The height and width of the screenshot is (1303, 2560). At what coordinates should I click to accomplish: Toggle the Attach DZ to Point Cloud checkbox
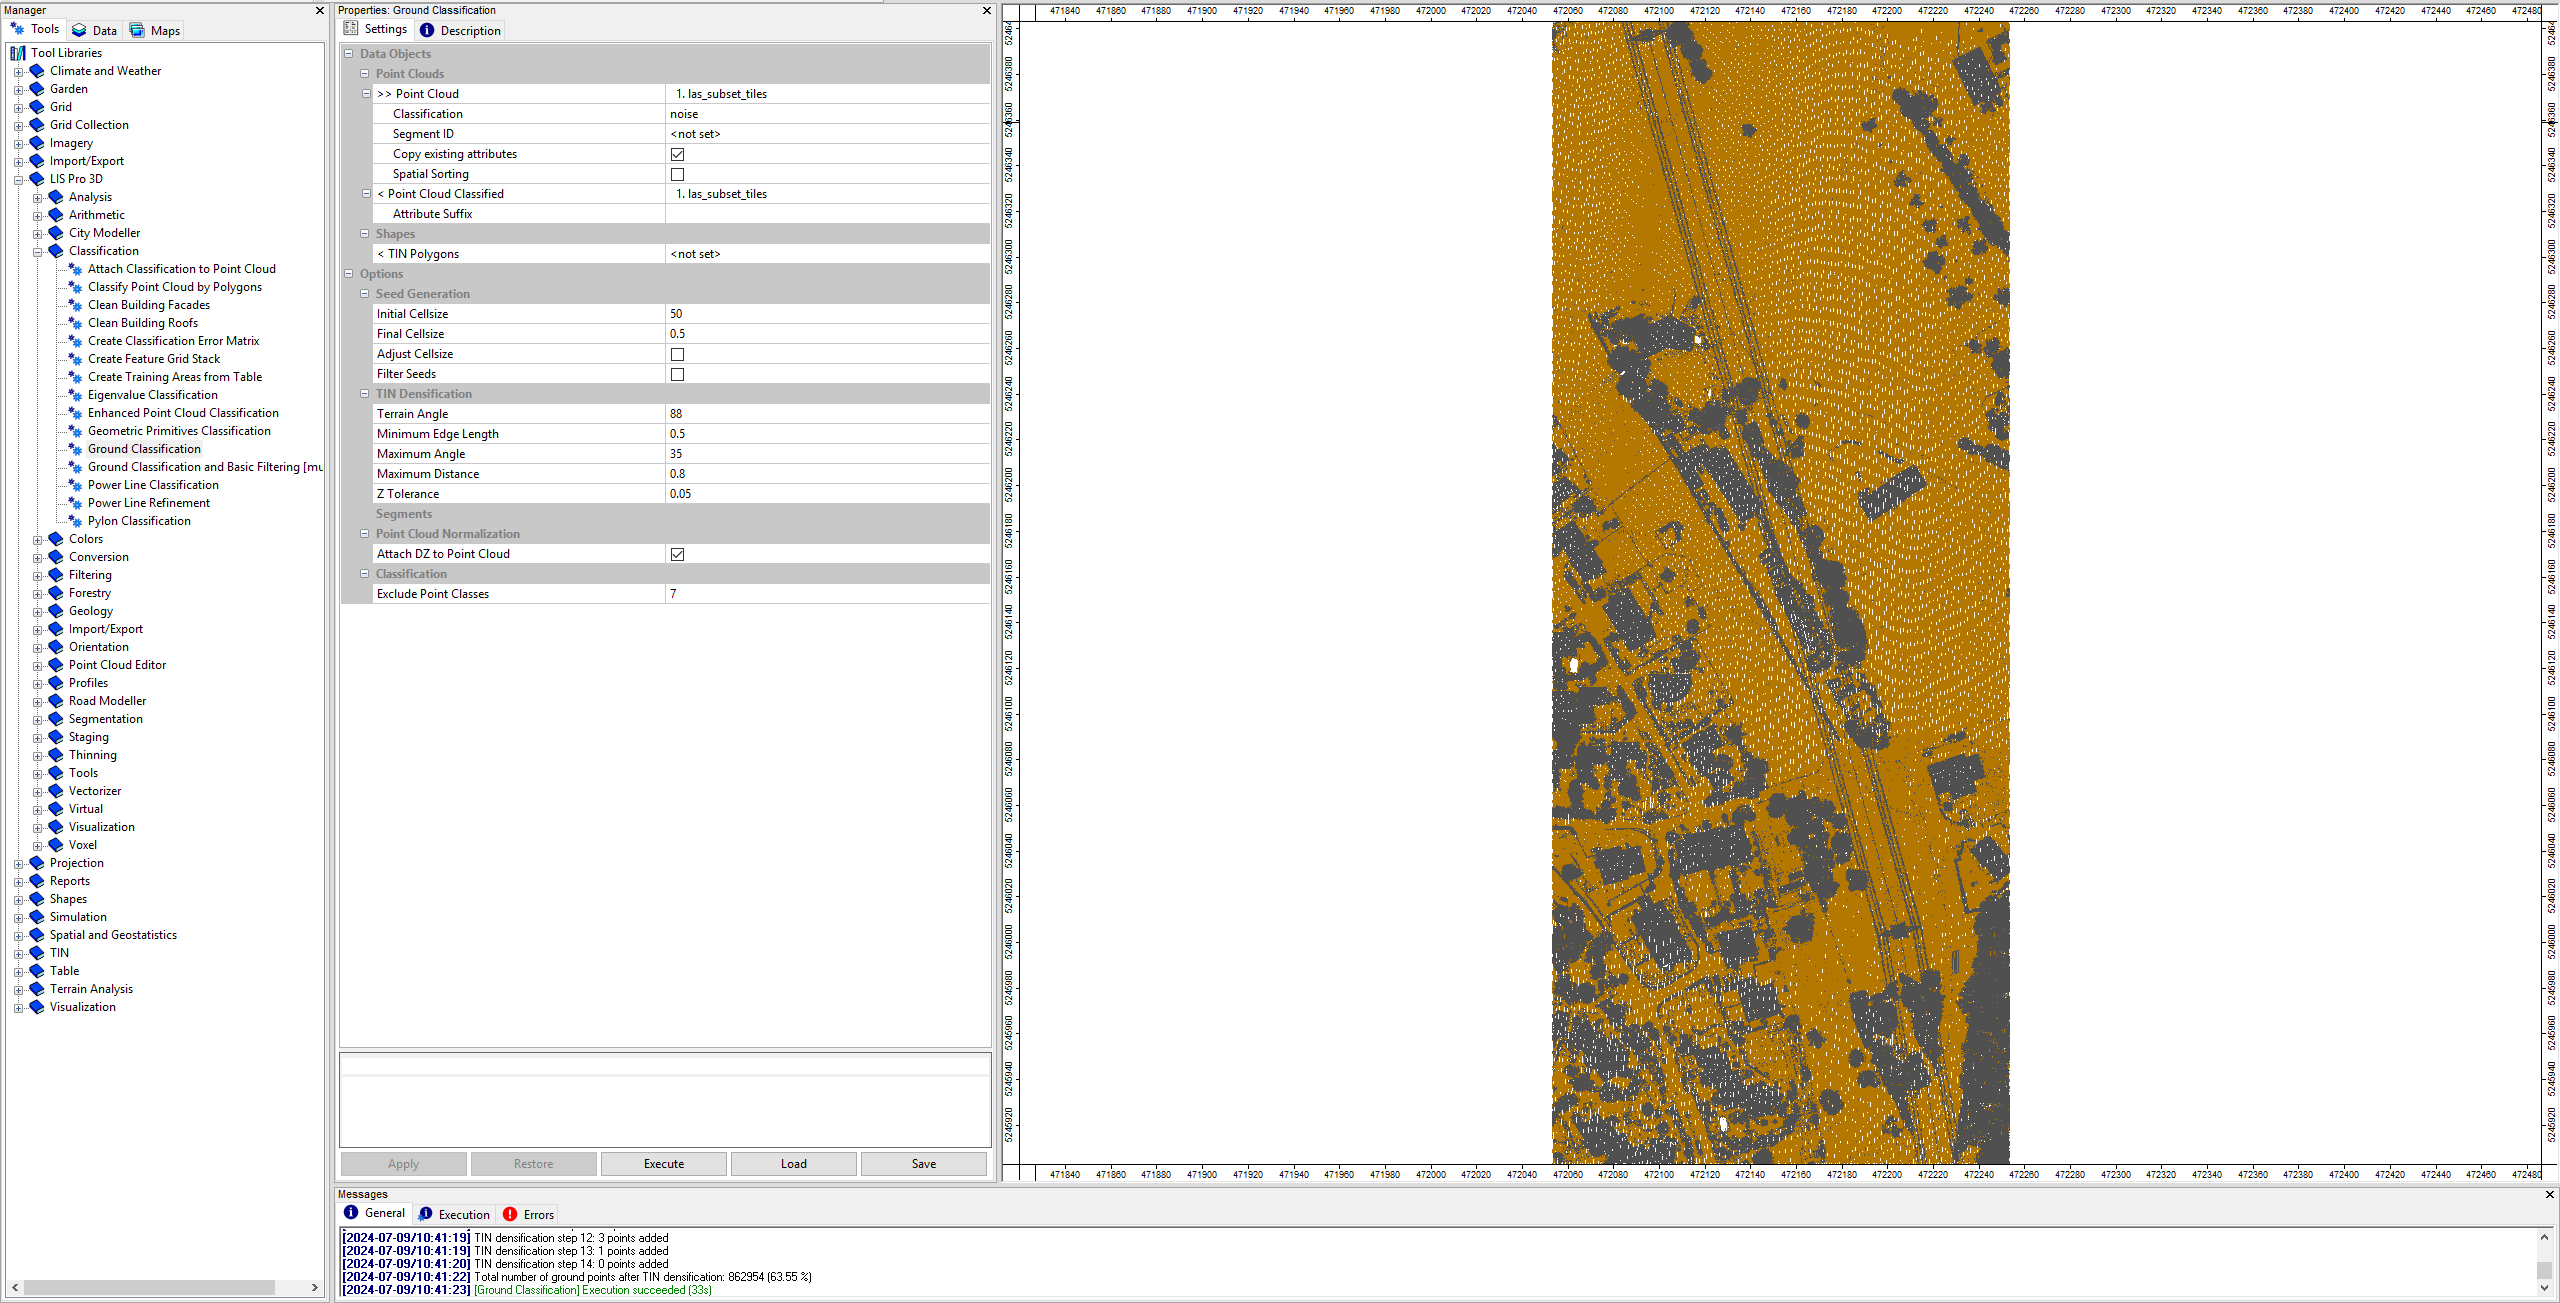tap(677, 554)
